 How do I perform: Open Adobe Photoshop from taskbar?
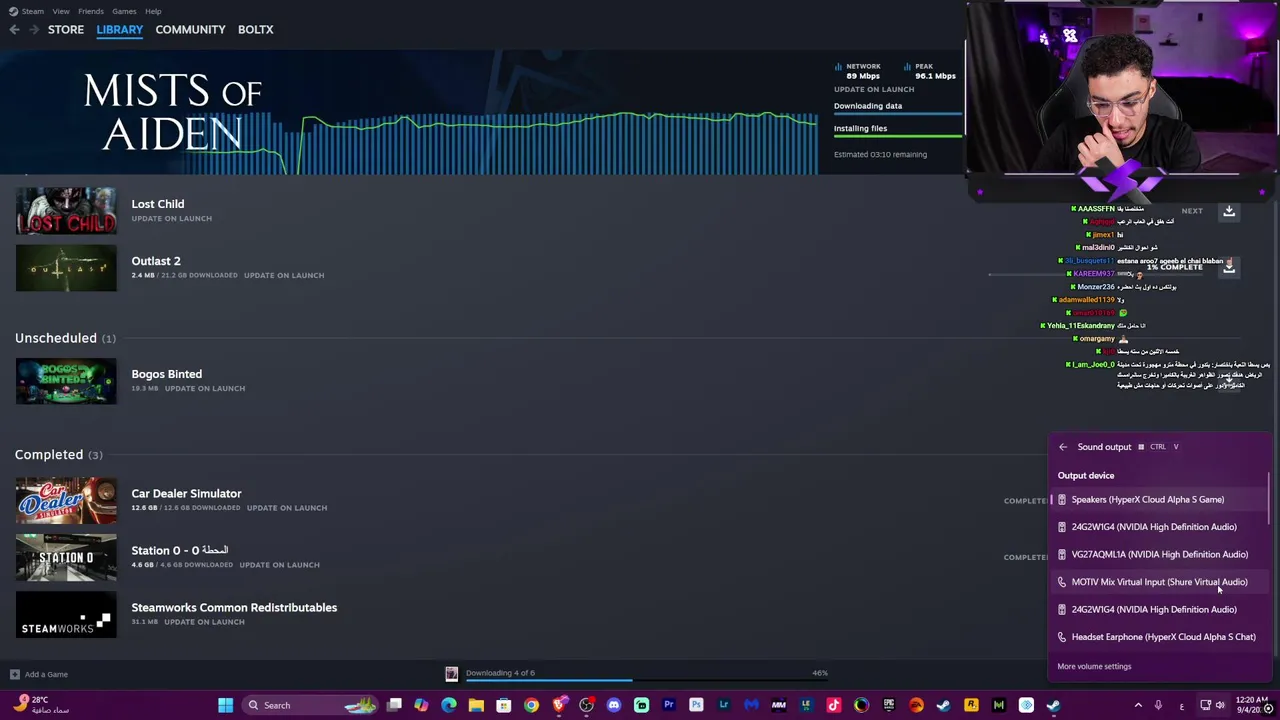[696, 705]
